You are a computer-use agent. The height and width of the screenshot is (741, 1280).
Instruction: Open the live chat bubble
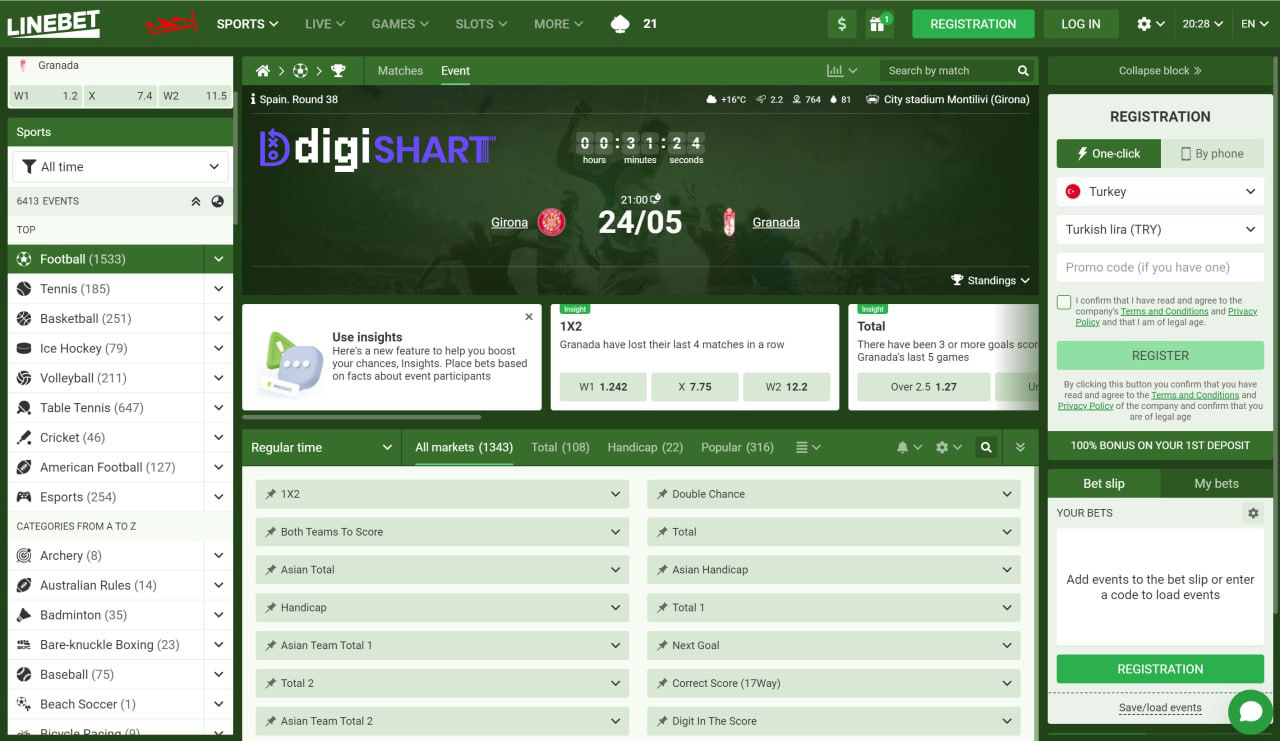(1250, 711)
